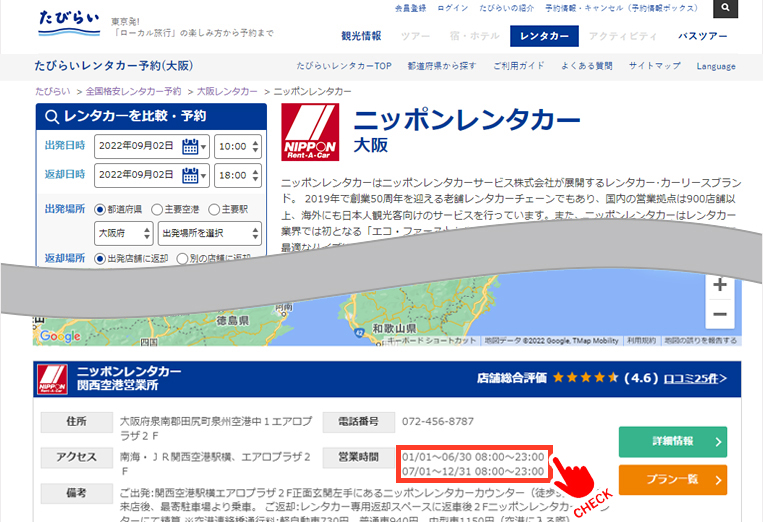
Task: Click the search magnifier icon at top right
Action: click(725, 8)
